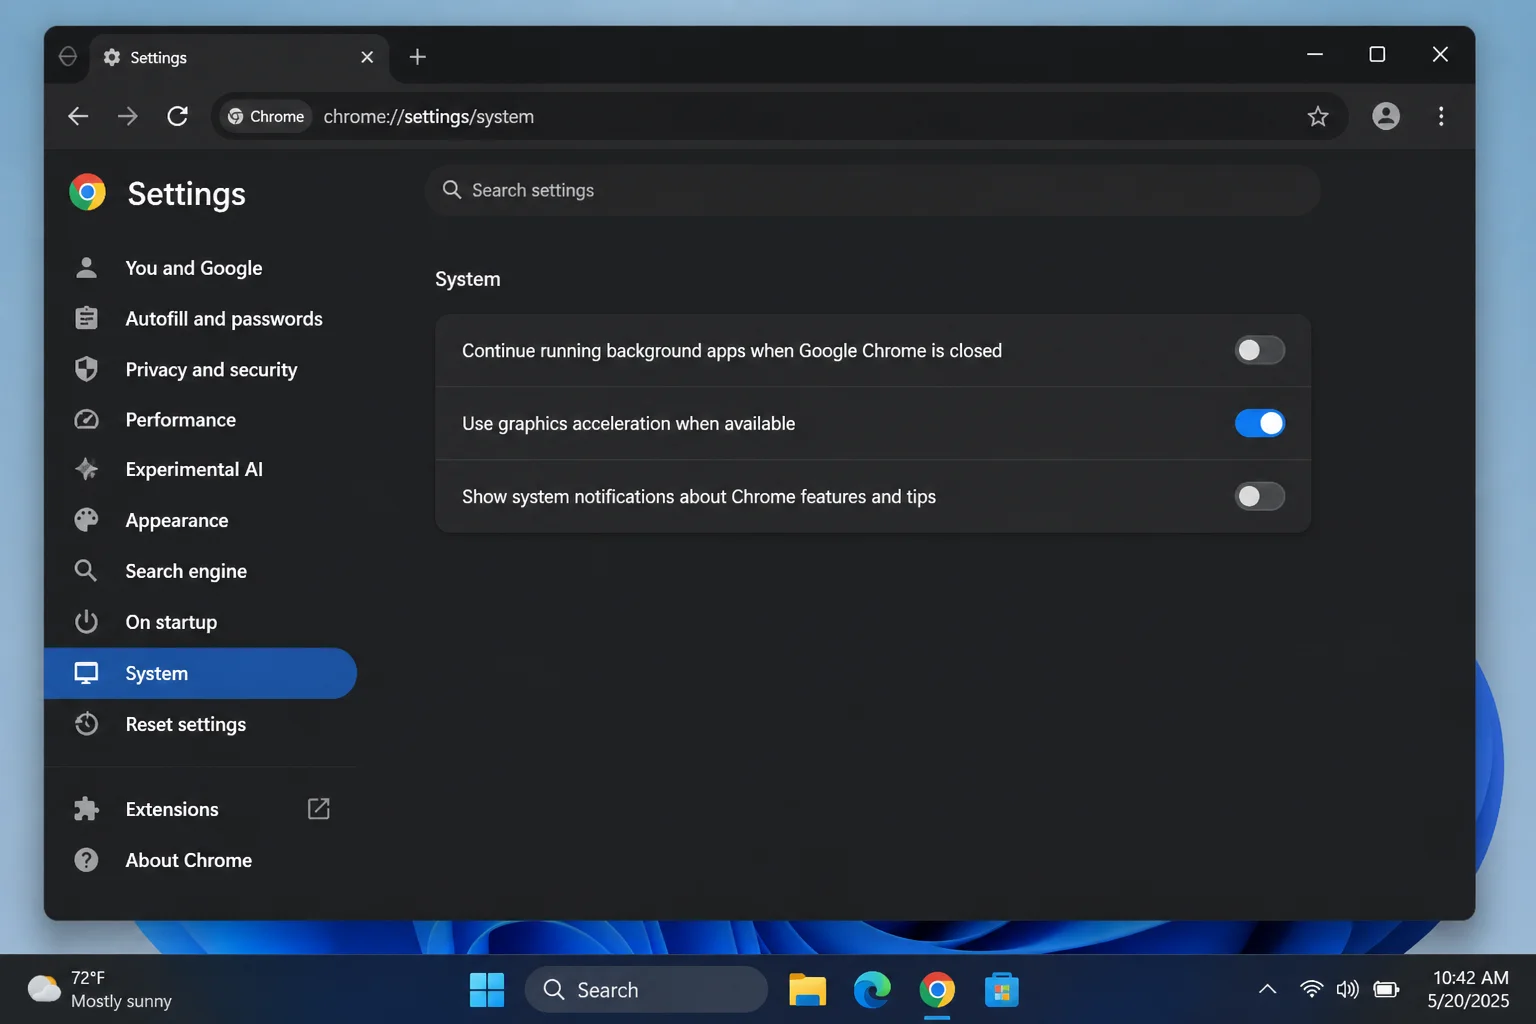The image size is (1536, 1024).
Task: Select On startup in the sidebar
Action: (x=200, y=622)
